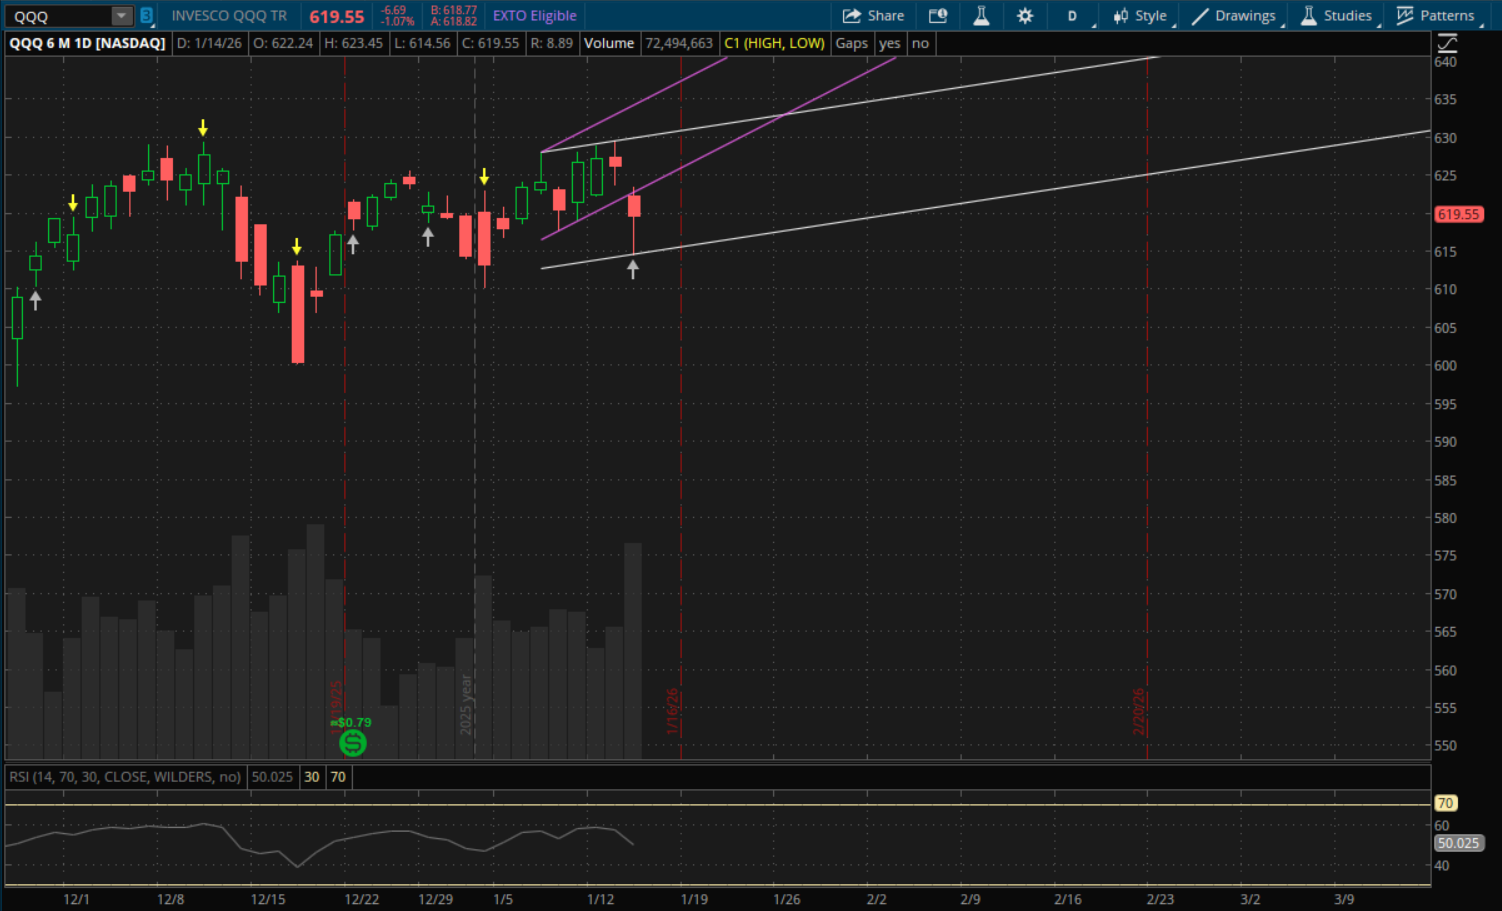
Task: Open the D timeframe dropdown
Action: pos(1073,16)
